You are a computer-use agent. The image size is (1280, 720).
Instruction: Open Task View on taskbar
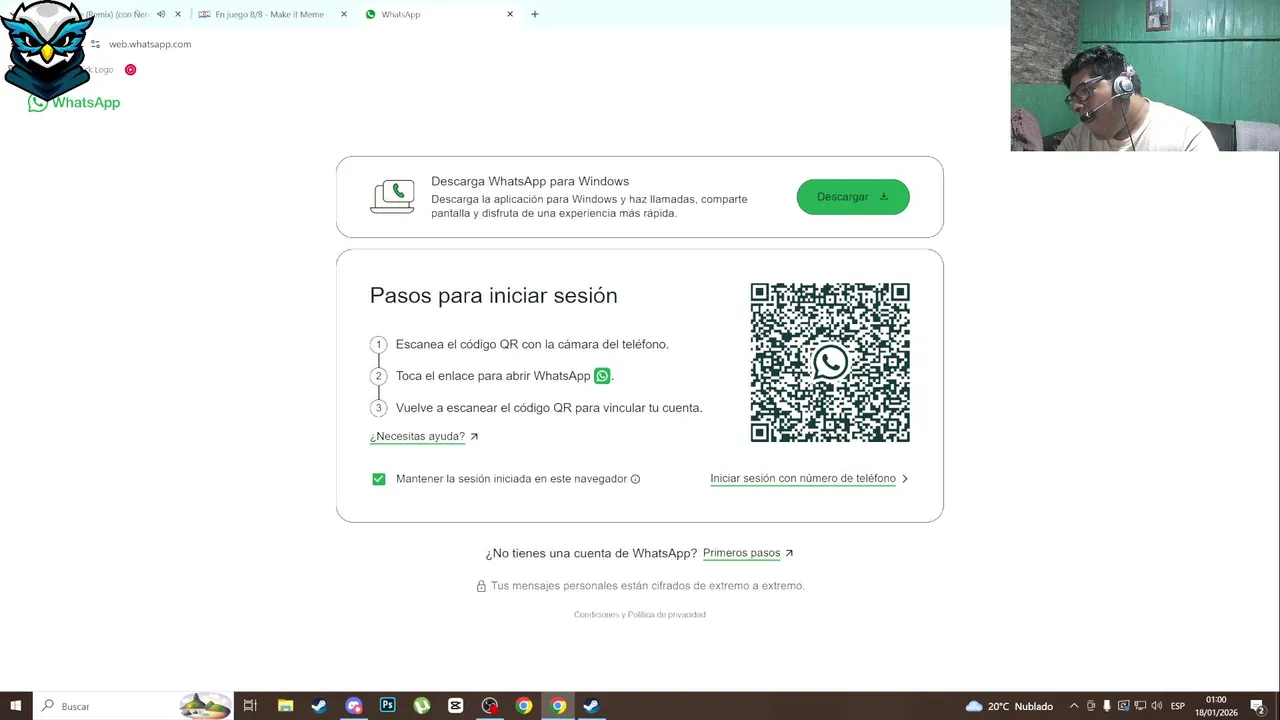coord(250,706)
